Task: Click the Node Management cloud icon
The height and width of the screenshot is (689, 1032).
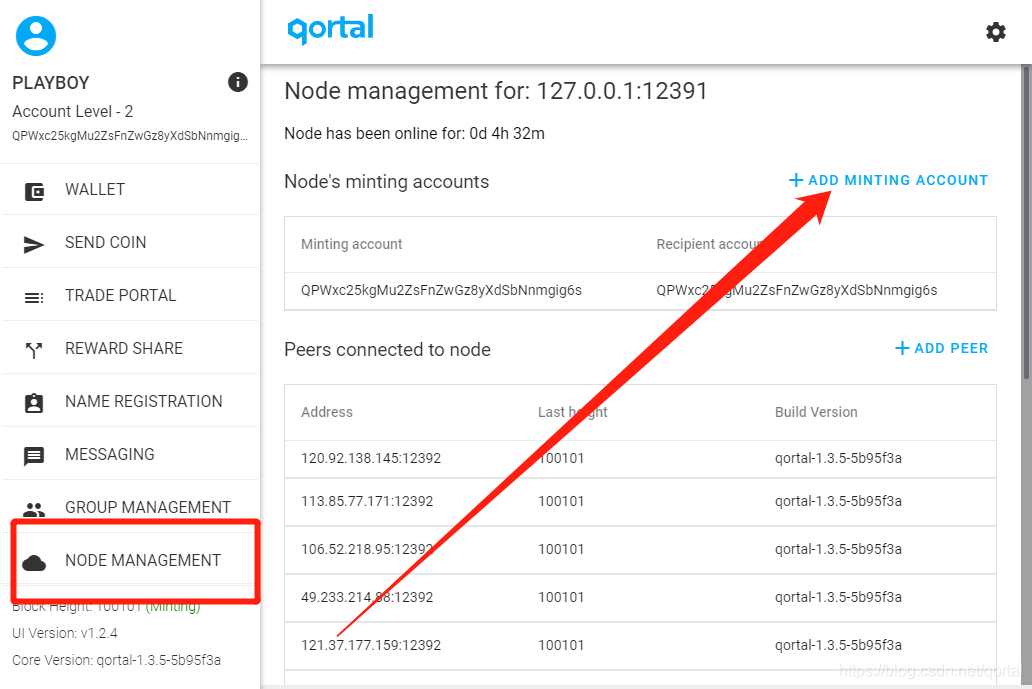Action: click(34, 563)
